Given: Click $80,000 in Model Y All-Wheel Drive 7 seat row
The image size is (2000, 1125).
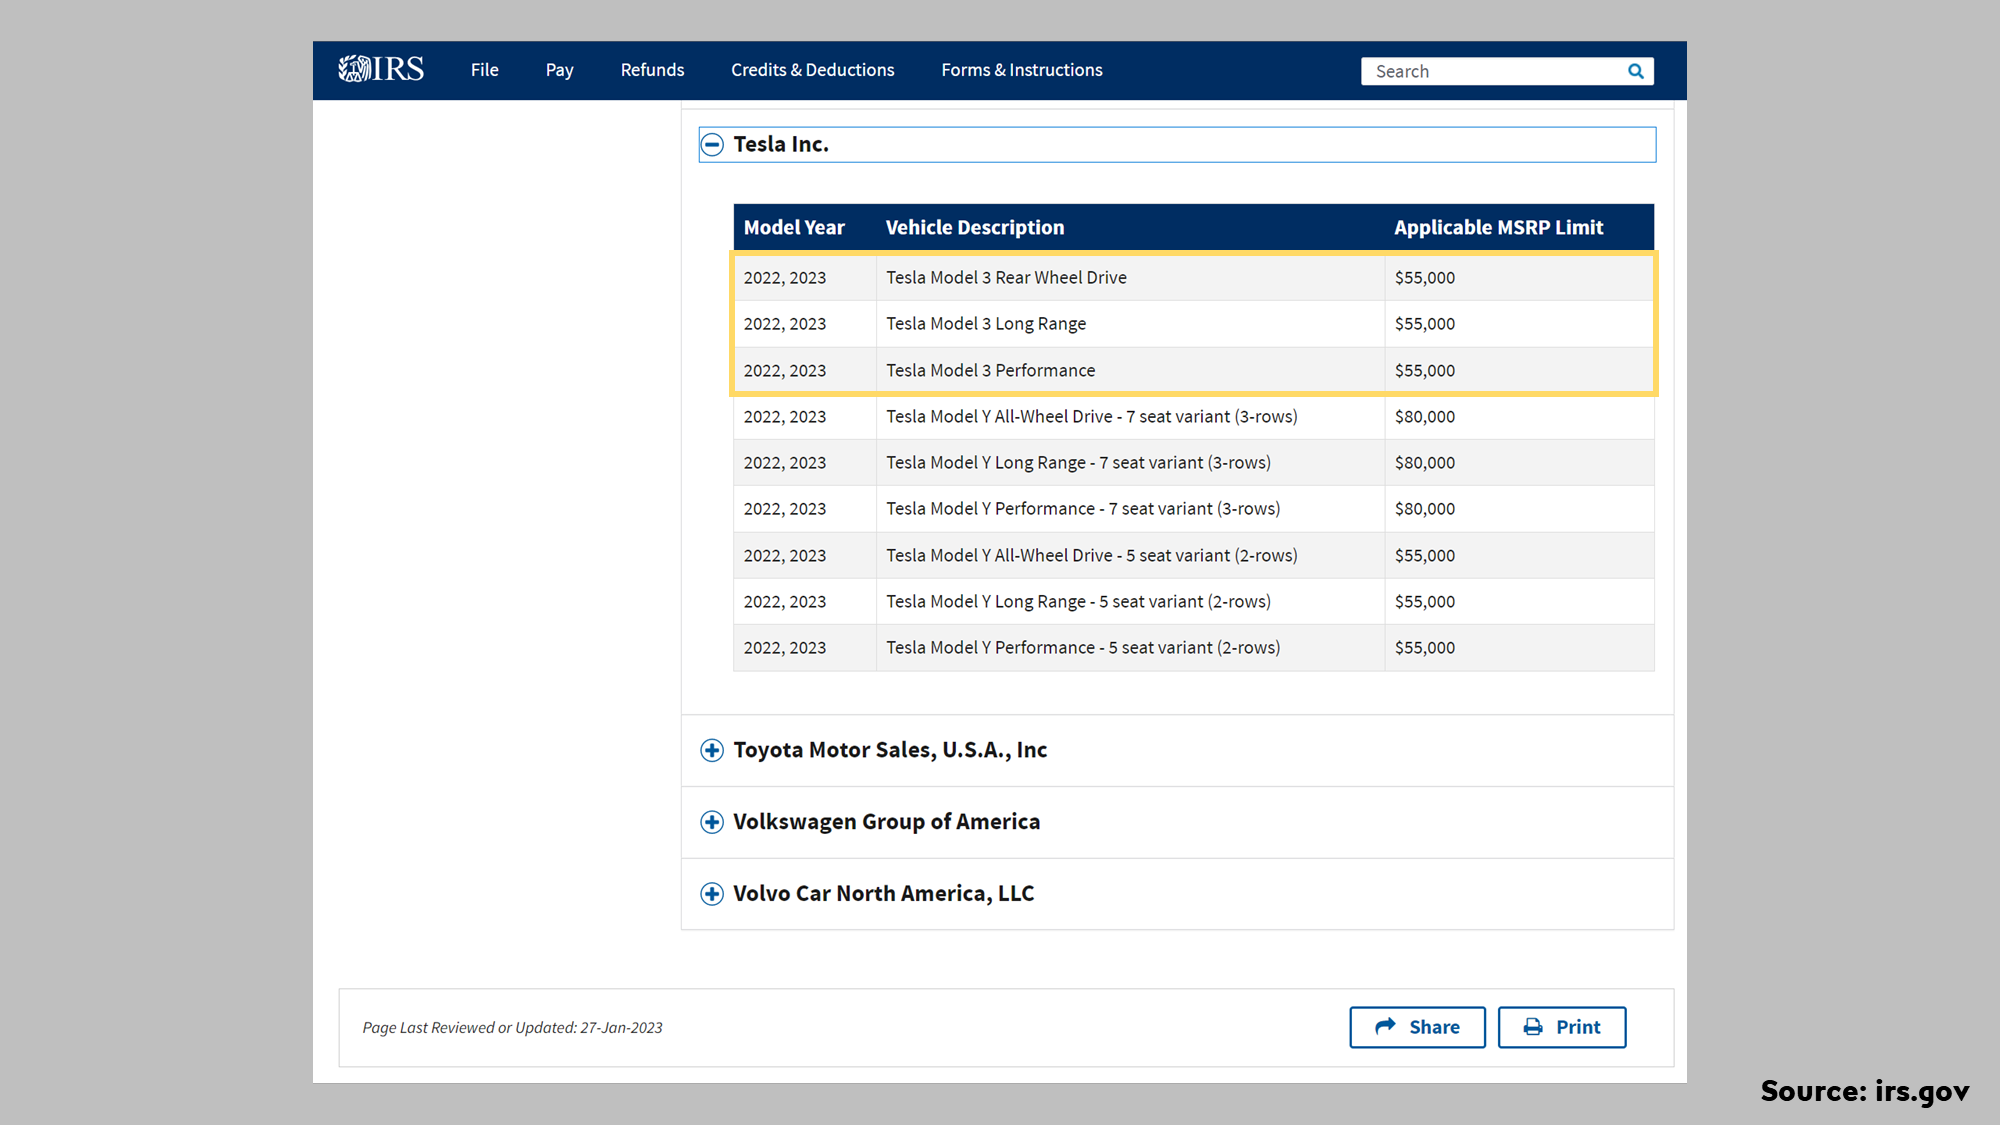Looking at the screenshot, I should (1425, 417).
